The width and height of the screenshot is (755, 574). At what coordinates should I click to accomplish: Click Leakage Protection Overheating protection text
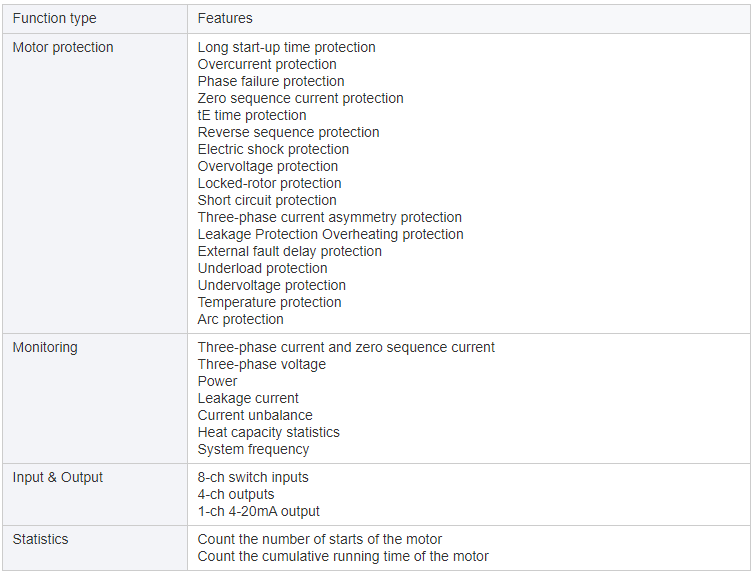(331, 234)
